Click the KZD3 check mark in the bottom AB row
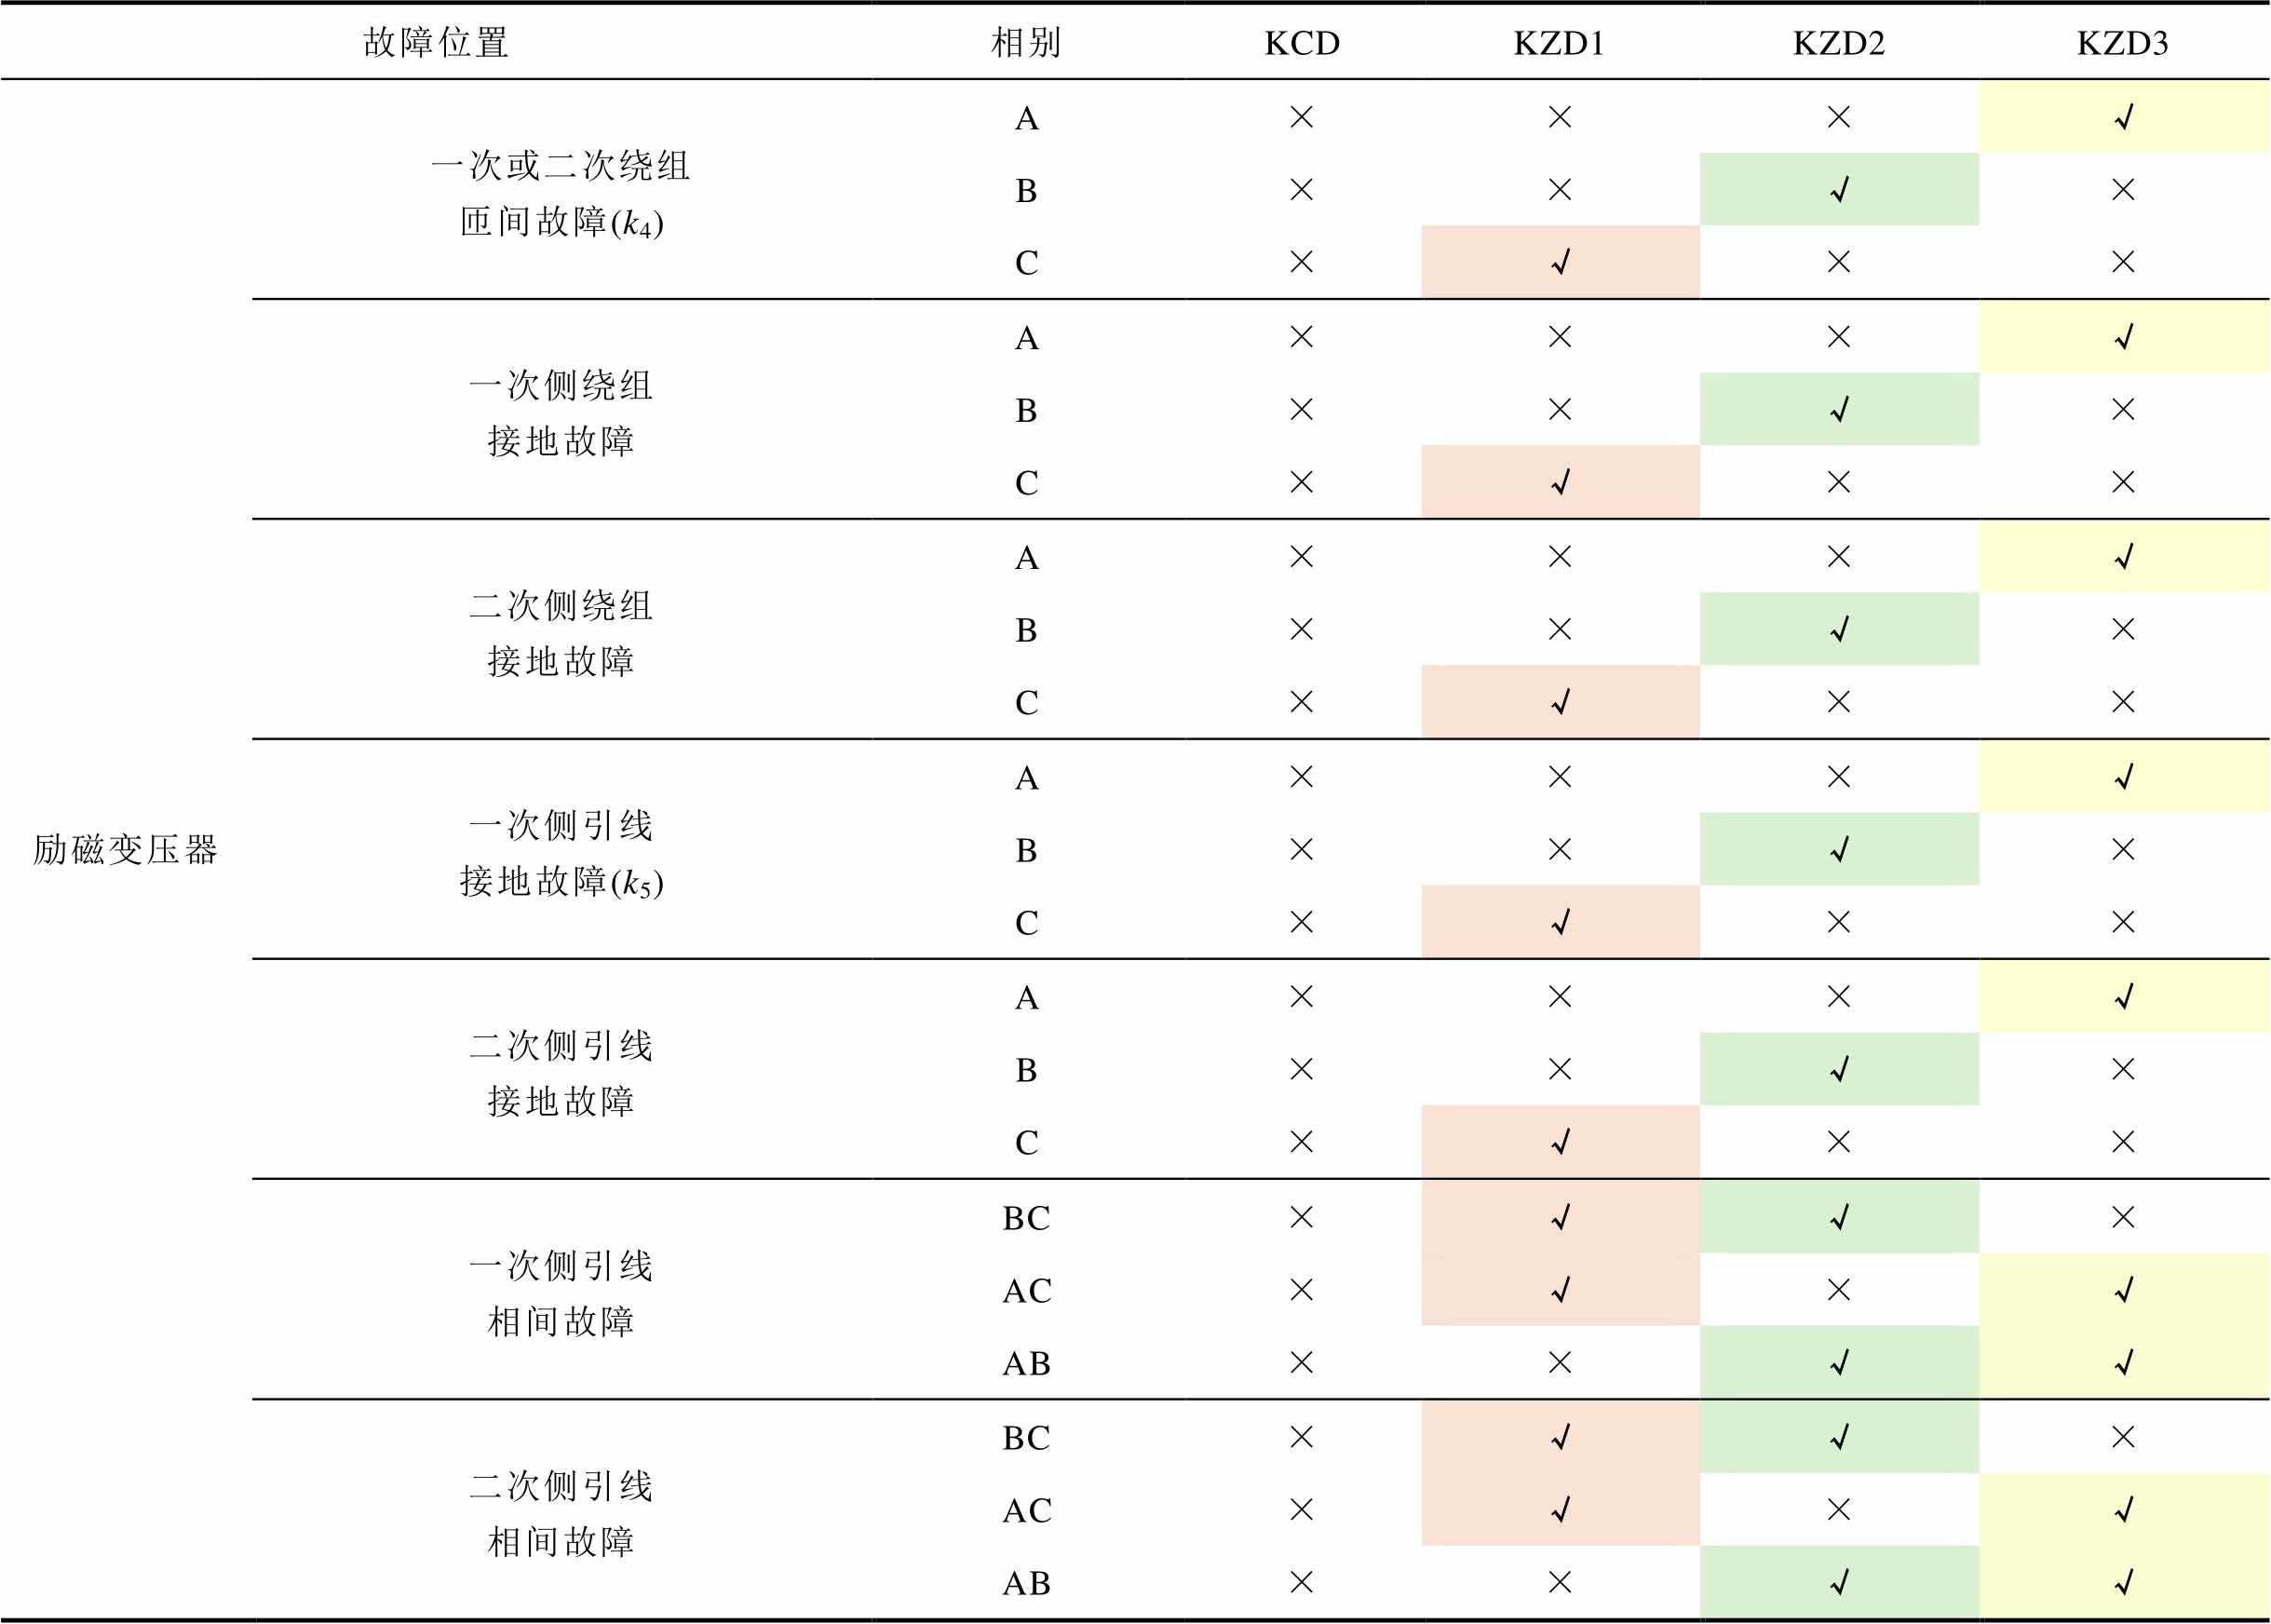This screenshot has height=1624, width=2271. click(2123, 1582)
